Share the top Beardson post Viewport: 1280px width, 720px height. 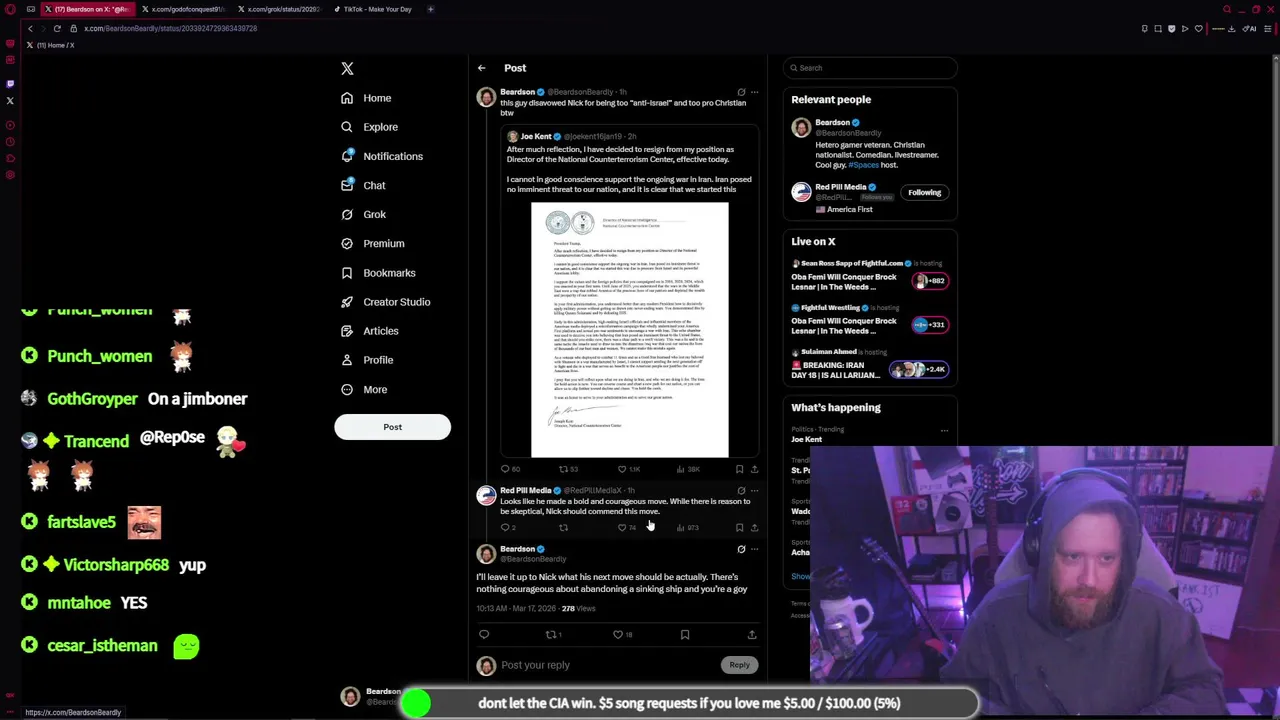click(x=754, y=468)
